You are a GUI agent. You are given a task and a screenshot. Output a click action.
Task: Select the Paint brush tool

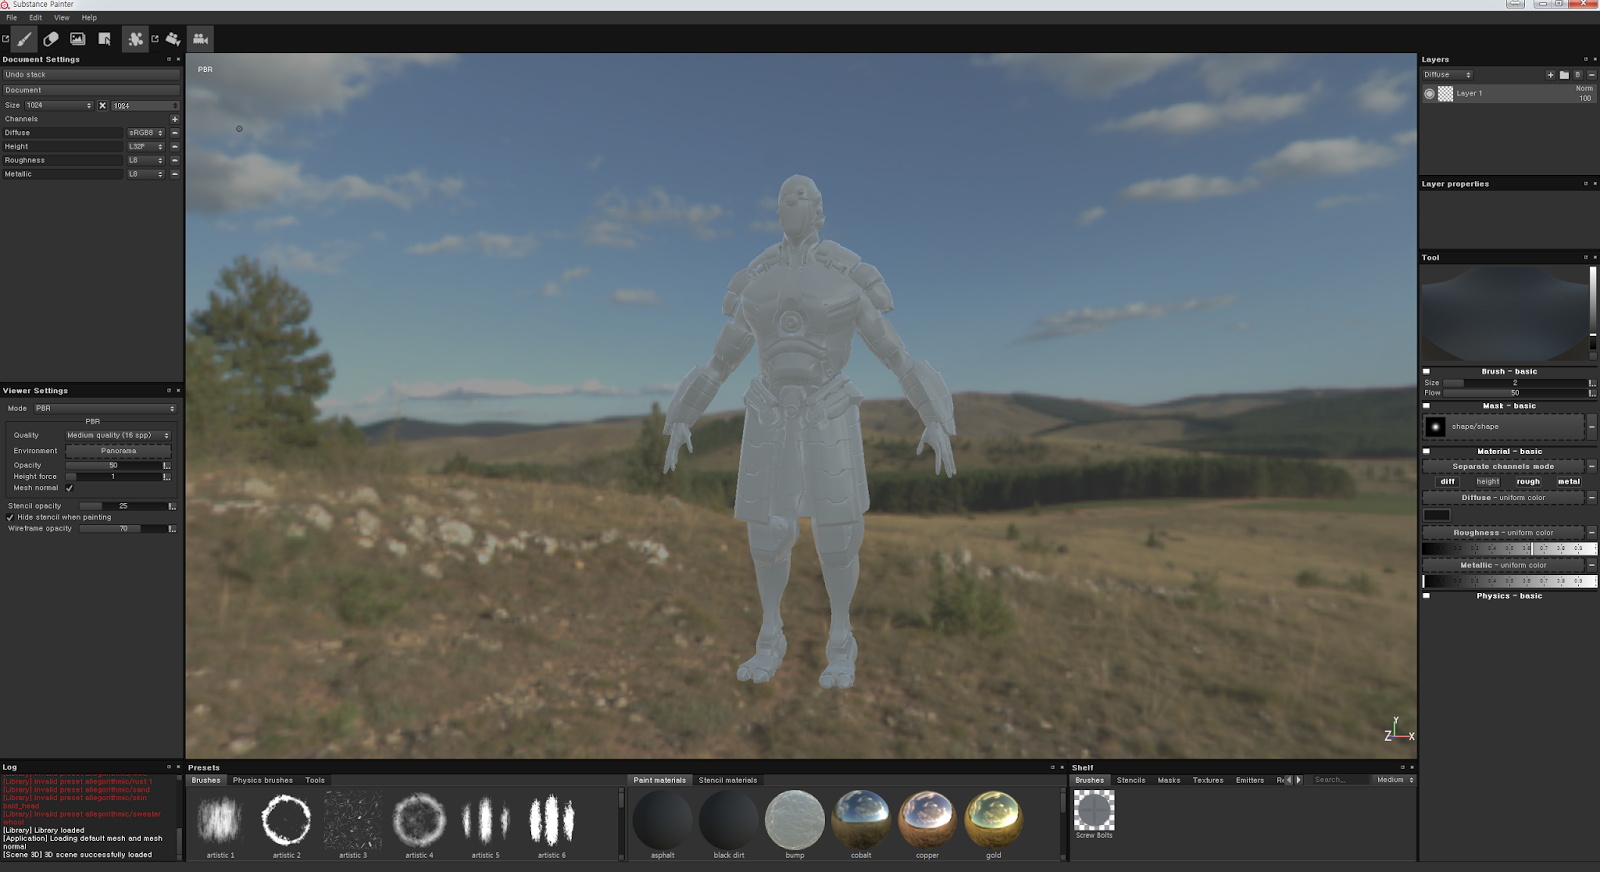(24, 39)
